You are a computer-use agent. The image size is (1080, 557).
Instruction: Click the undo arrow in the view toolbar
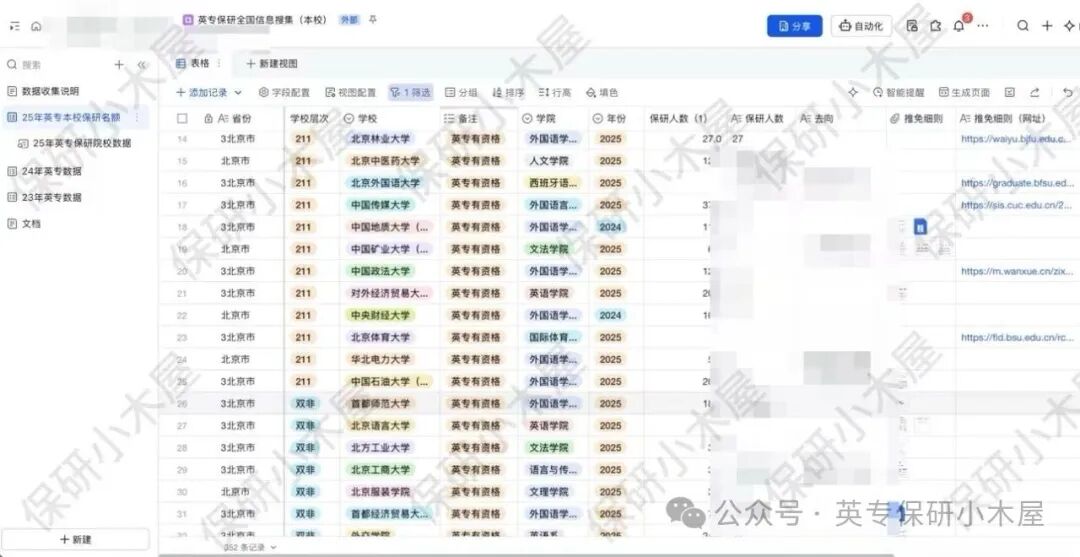click(x=1068, y=92)
